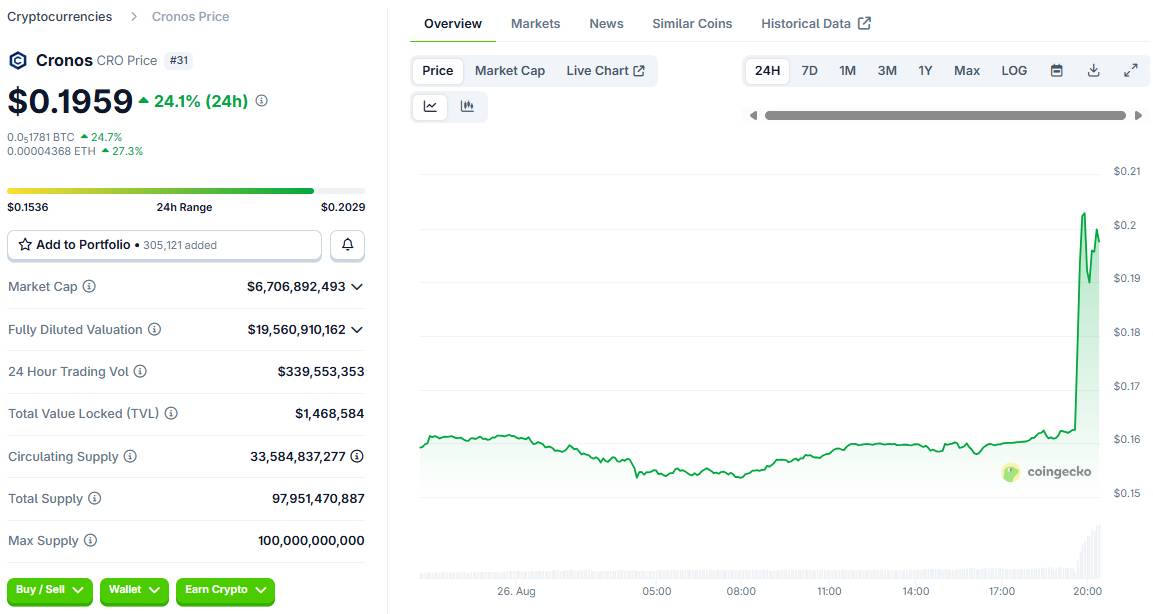
Task: Select the 7D time range
Action: [x=810, y=71]
